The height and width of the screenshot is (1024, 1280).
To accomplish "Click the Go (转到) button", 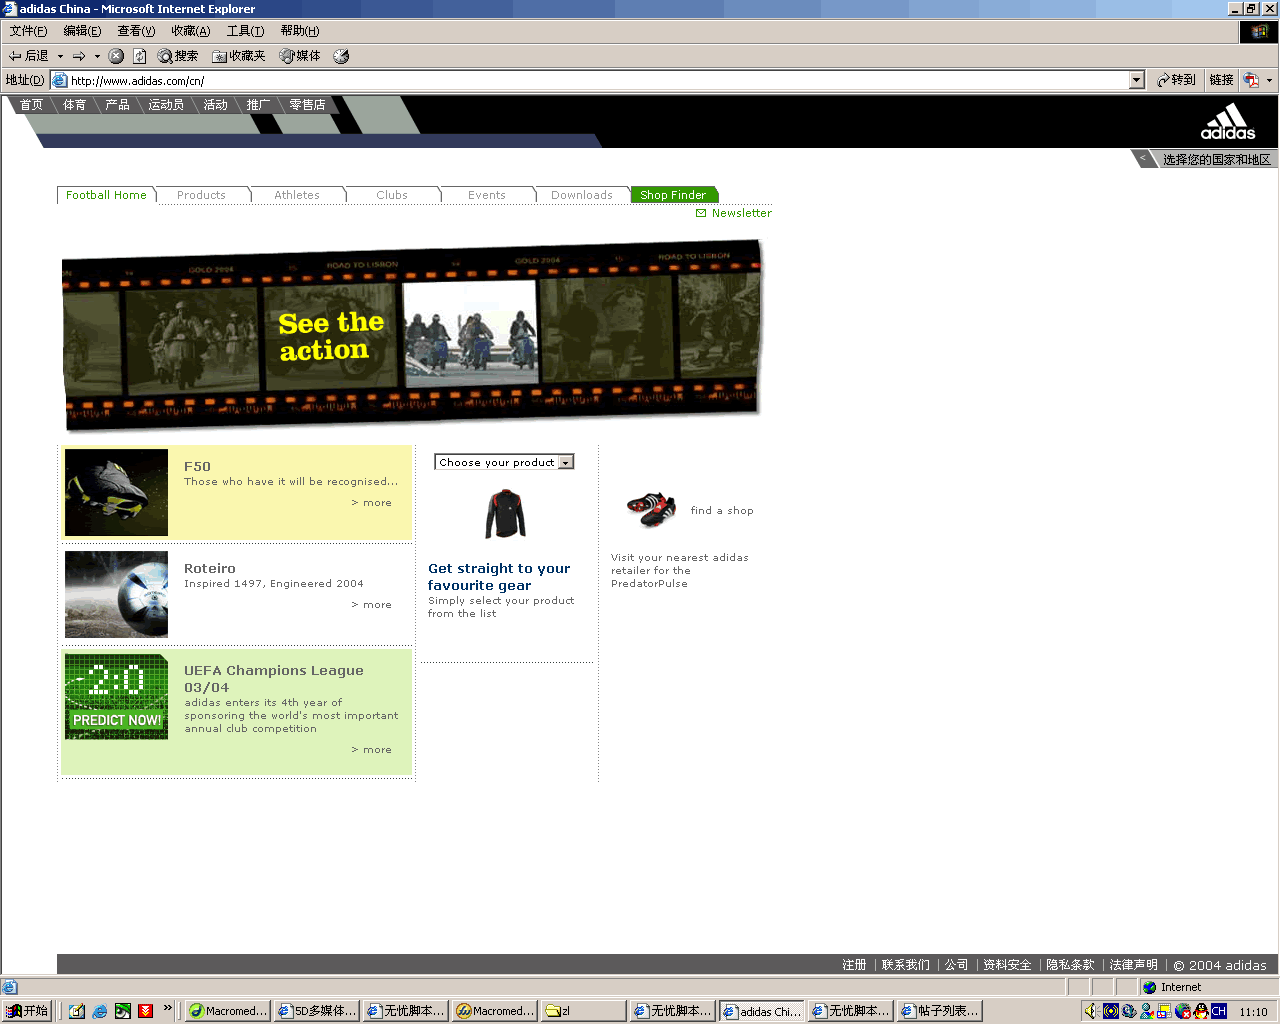I will (1176, 80).
